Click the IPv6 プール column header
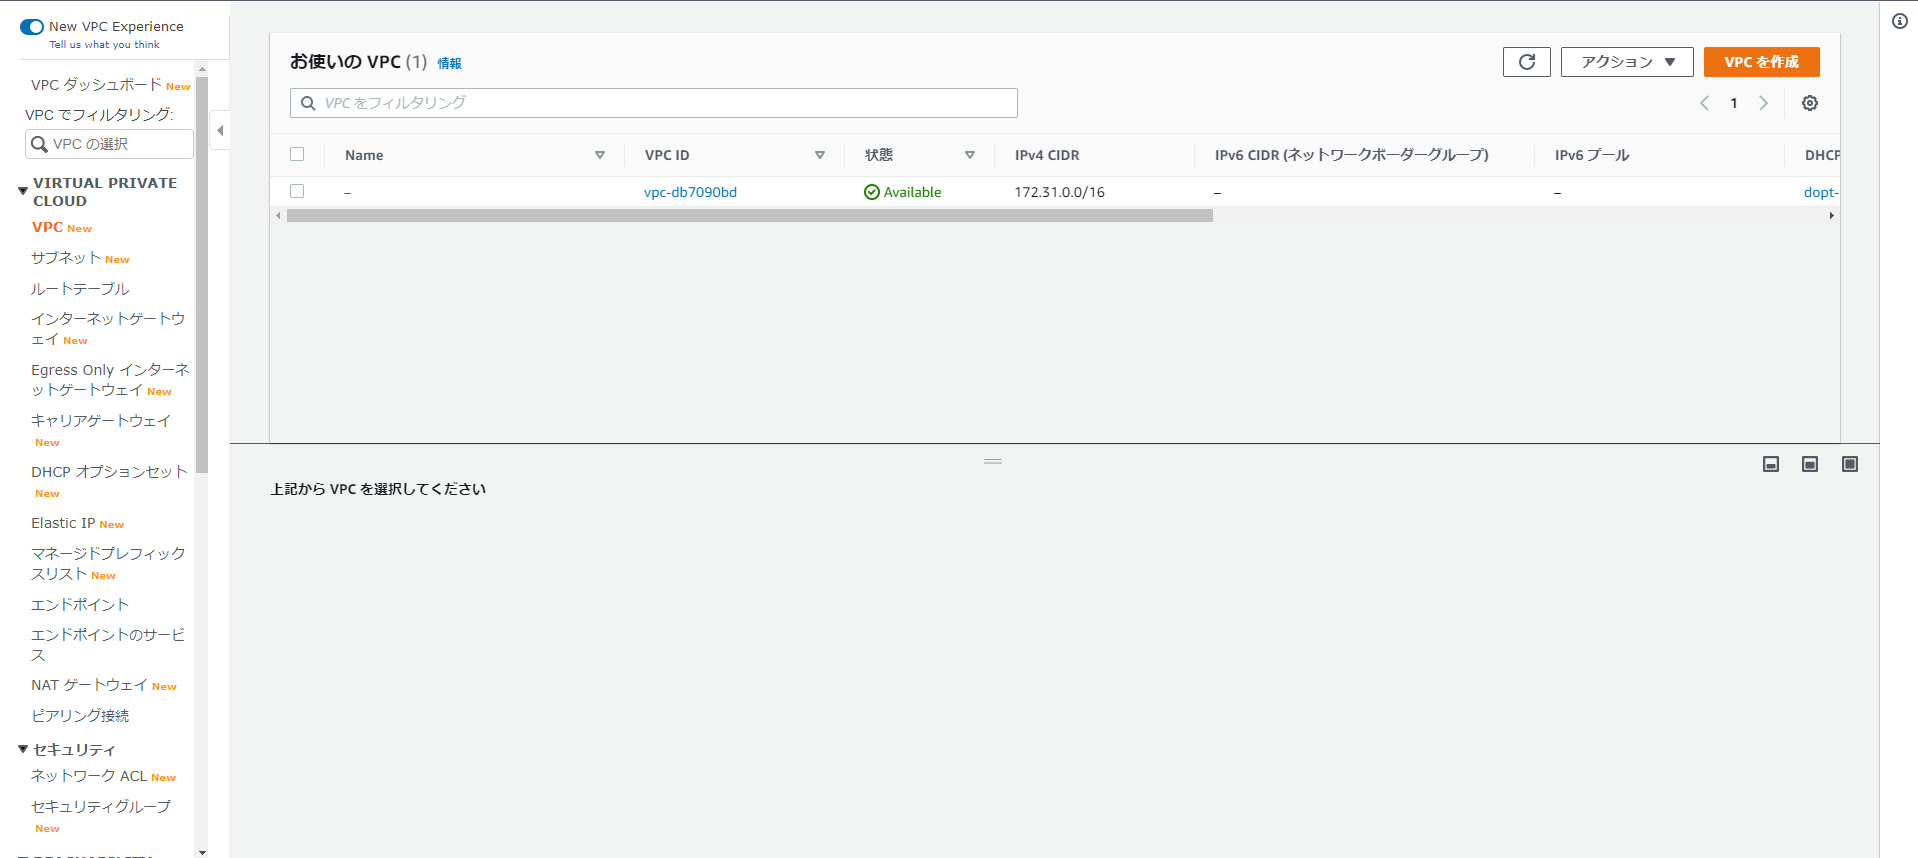 pyautogui.click(x=1592, y=155)
